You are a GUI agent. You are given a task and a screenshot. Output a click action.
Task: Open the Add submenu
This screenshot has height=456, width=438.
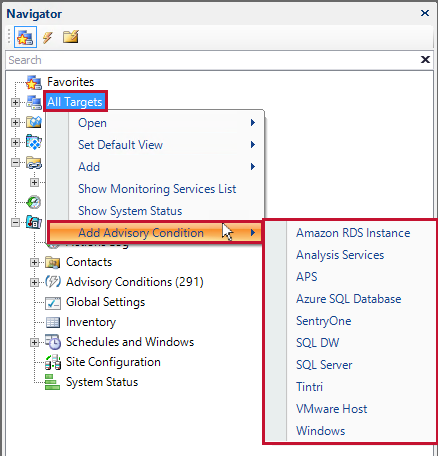point(155,167)
